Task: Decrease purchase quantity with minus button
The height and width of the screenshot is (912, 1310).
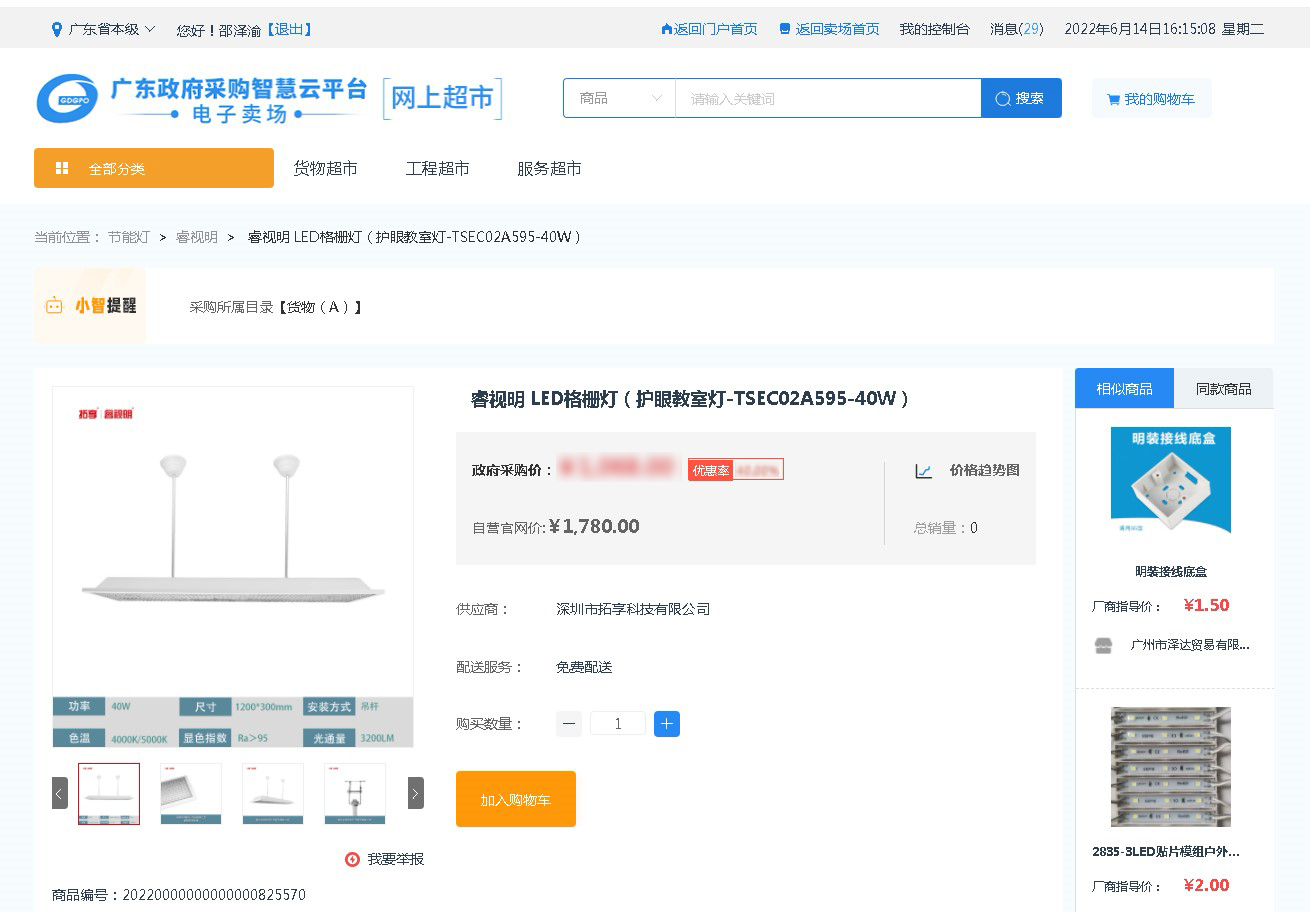Action: tap(569, 724)
